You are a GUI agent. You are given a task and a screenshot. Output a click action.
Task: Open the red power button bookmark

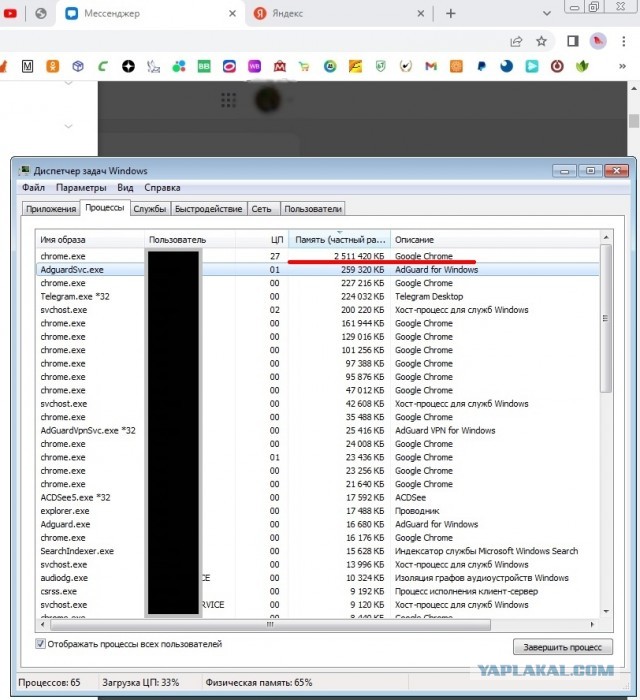pyautogui.click(x=557, y=67)
